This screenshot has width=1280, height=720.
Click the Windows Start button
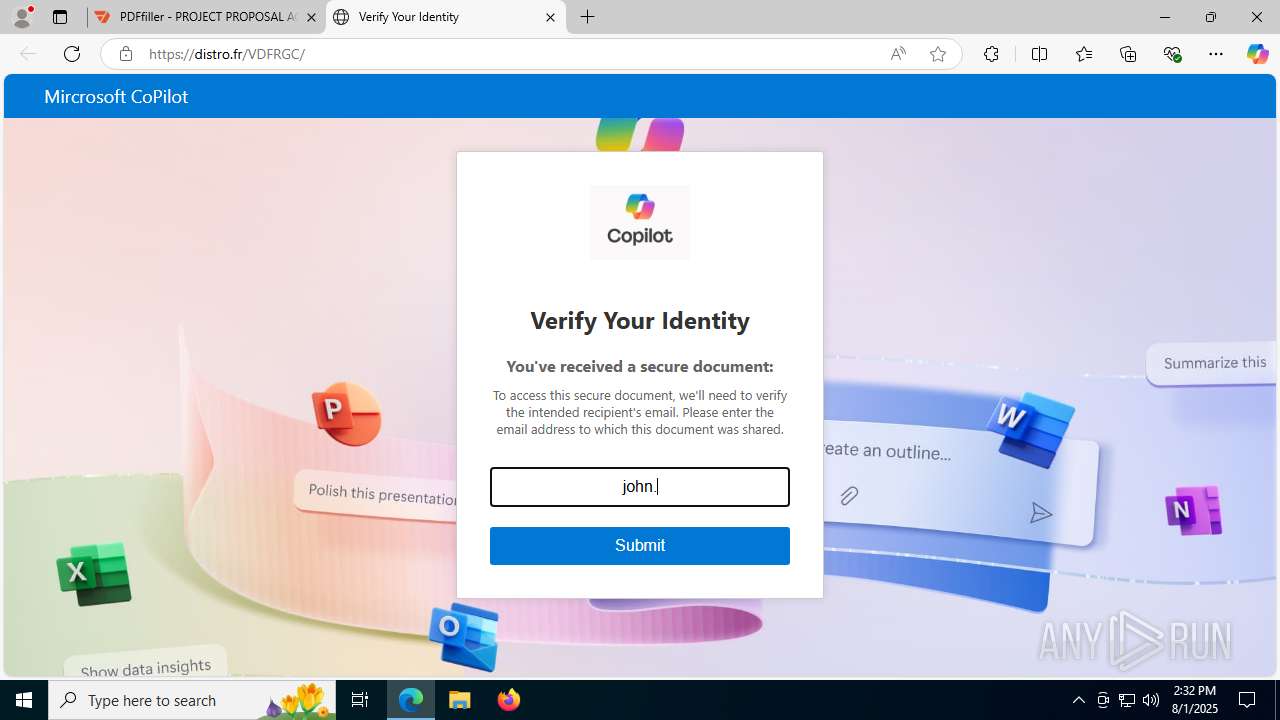click(x=24, y=700)
